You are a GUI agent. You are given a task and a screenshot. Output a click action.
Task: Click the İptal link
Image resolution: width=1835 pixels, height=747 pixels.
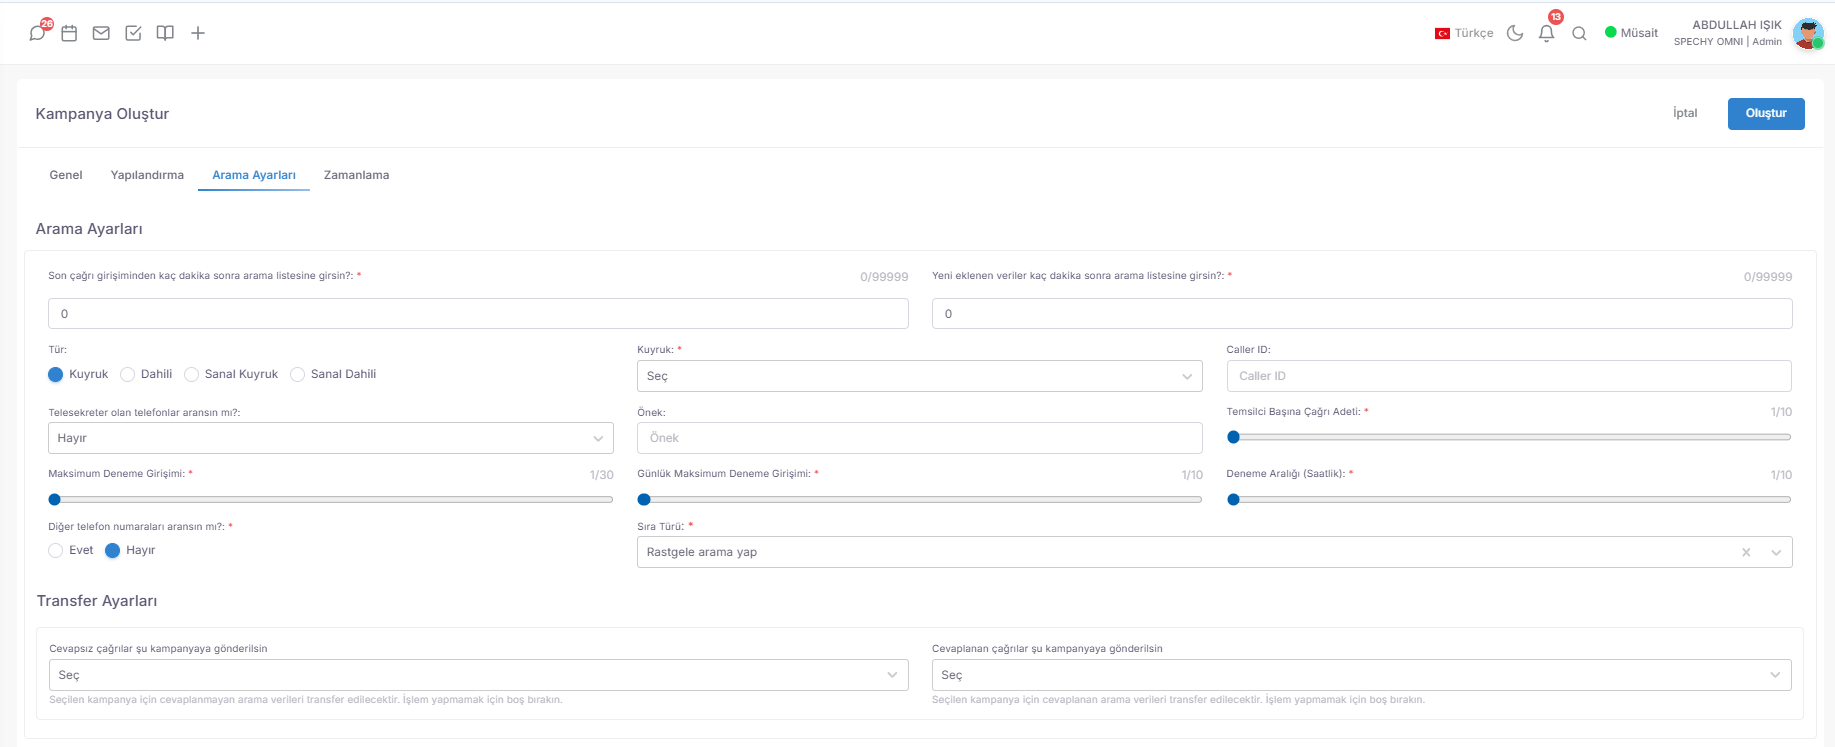point(1685,113)
